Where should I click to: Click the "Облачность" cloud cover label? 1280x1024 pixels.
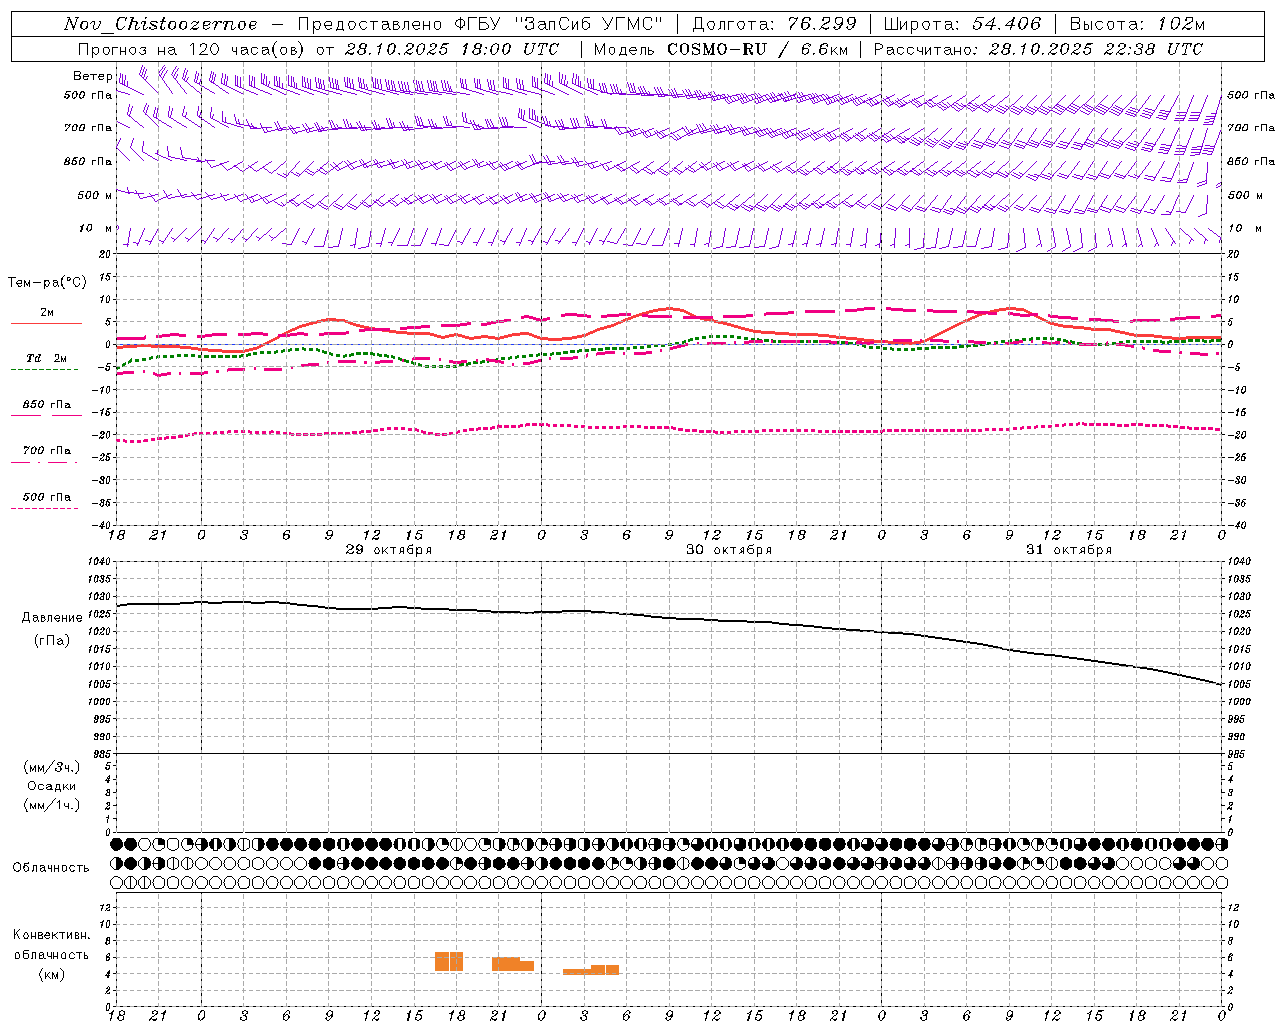coord(51,868)
